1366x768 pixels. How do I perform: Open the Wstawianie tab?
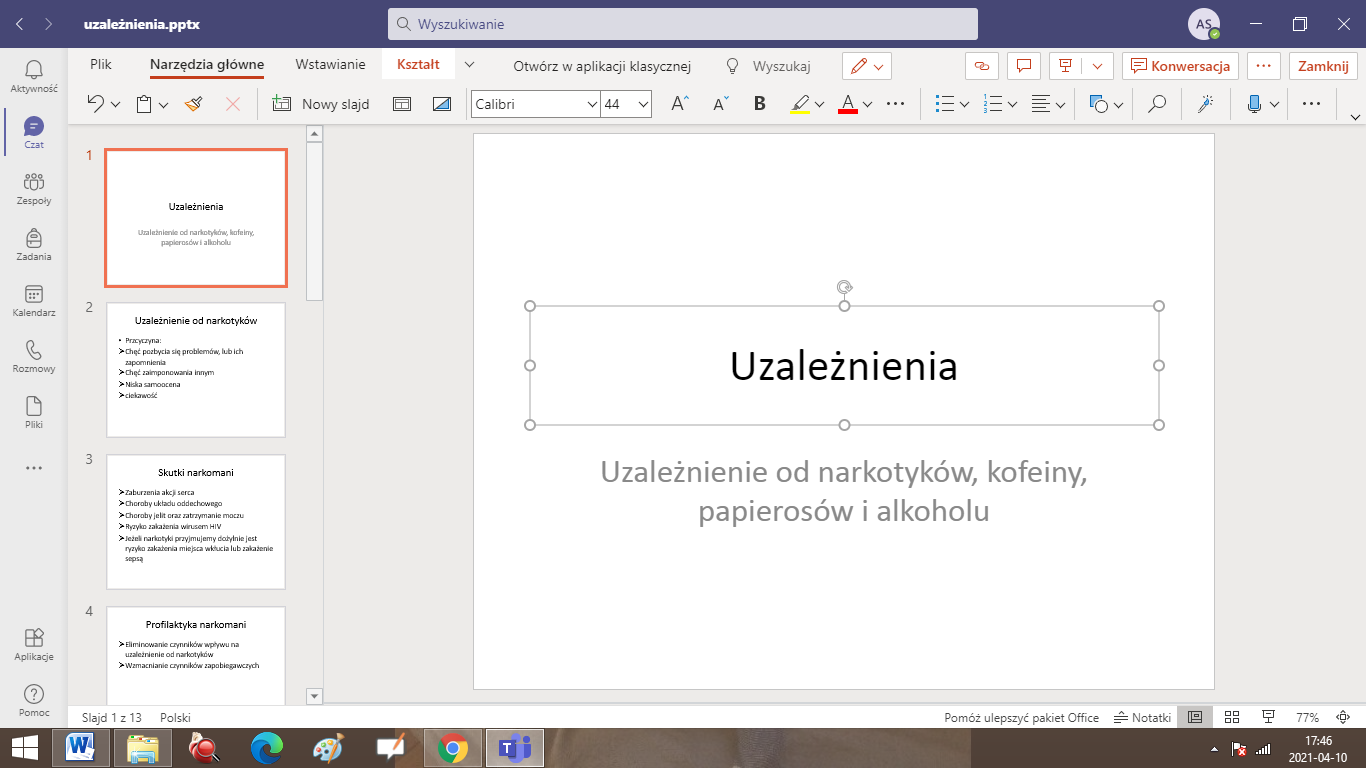(x=330, y=65)
